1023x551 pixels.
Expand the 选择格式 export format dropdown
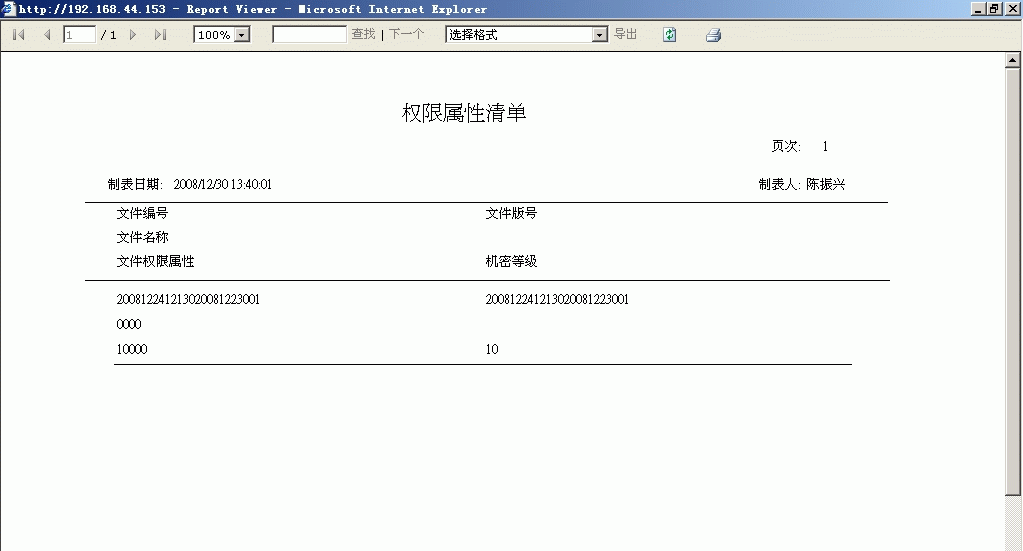click(x=600, y=35)
